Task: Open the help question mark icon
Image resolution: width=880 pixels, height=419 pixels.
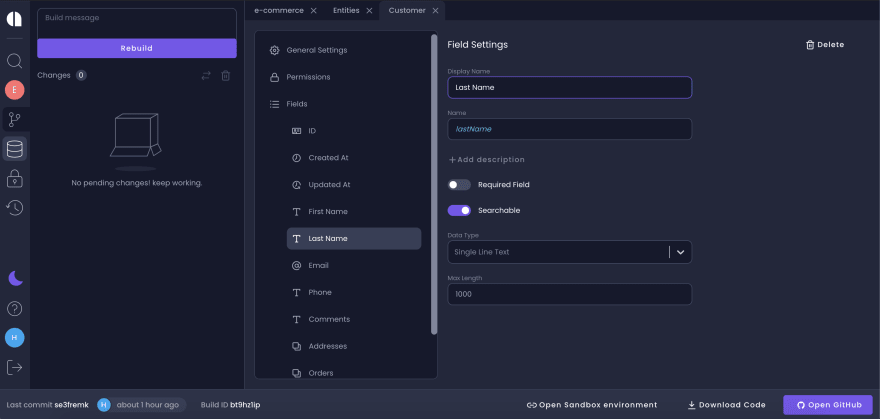Action: pos(15,309)
